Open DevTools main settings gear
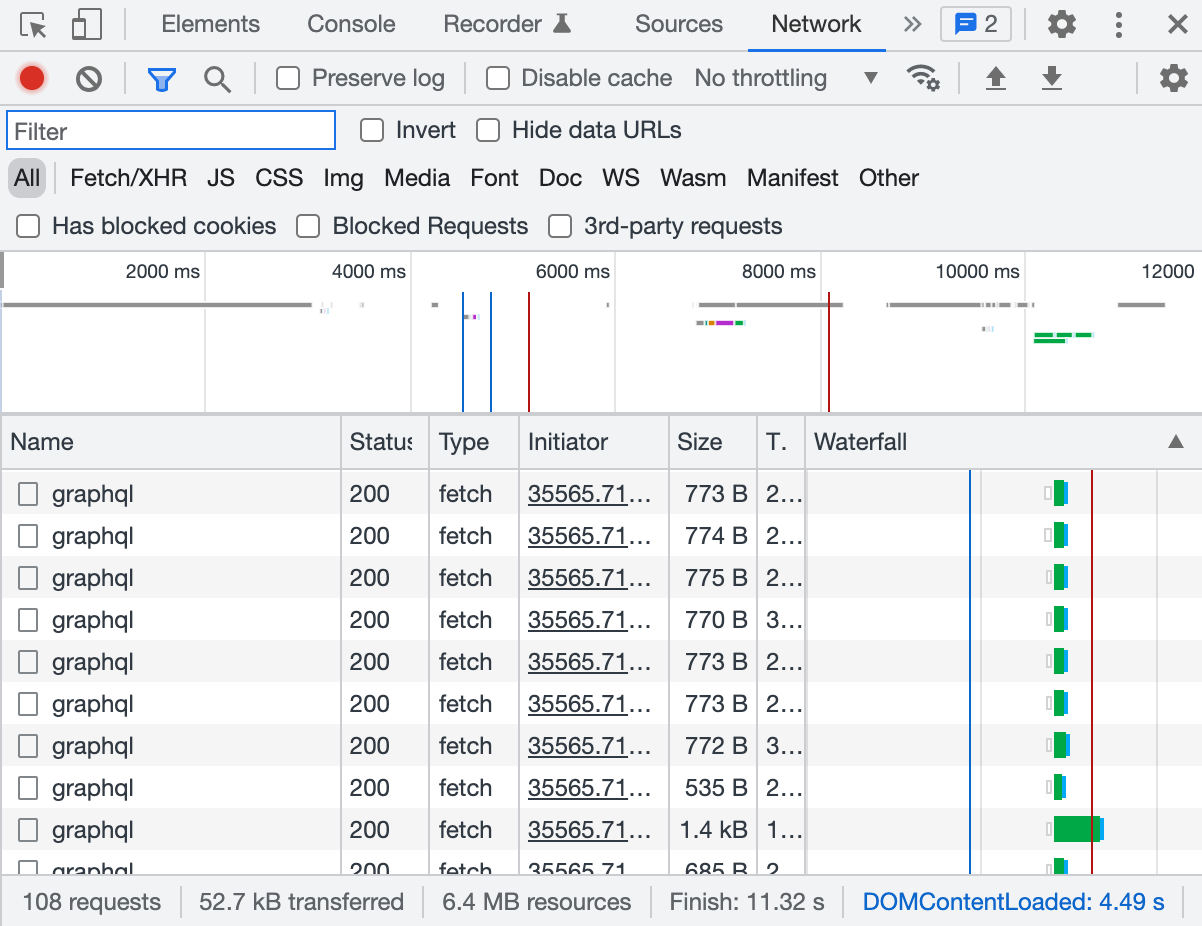This screenshot has height=926, width=1202. (1061, 24)
